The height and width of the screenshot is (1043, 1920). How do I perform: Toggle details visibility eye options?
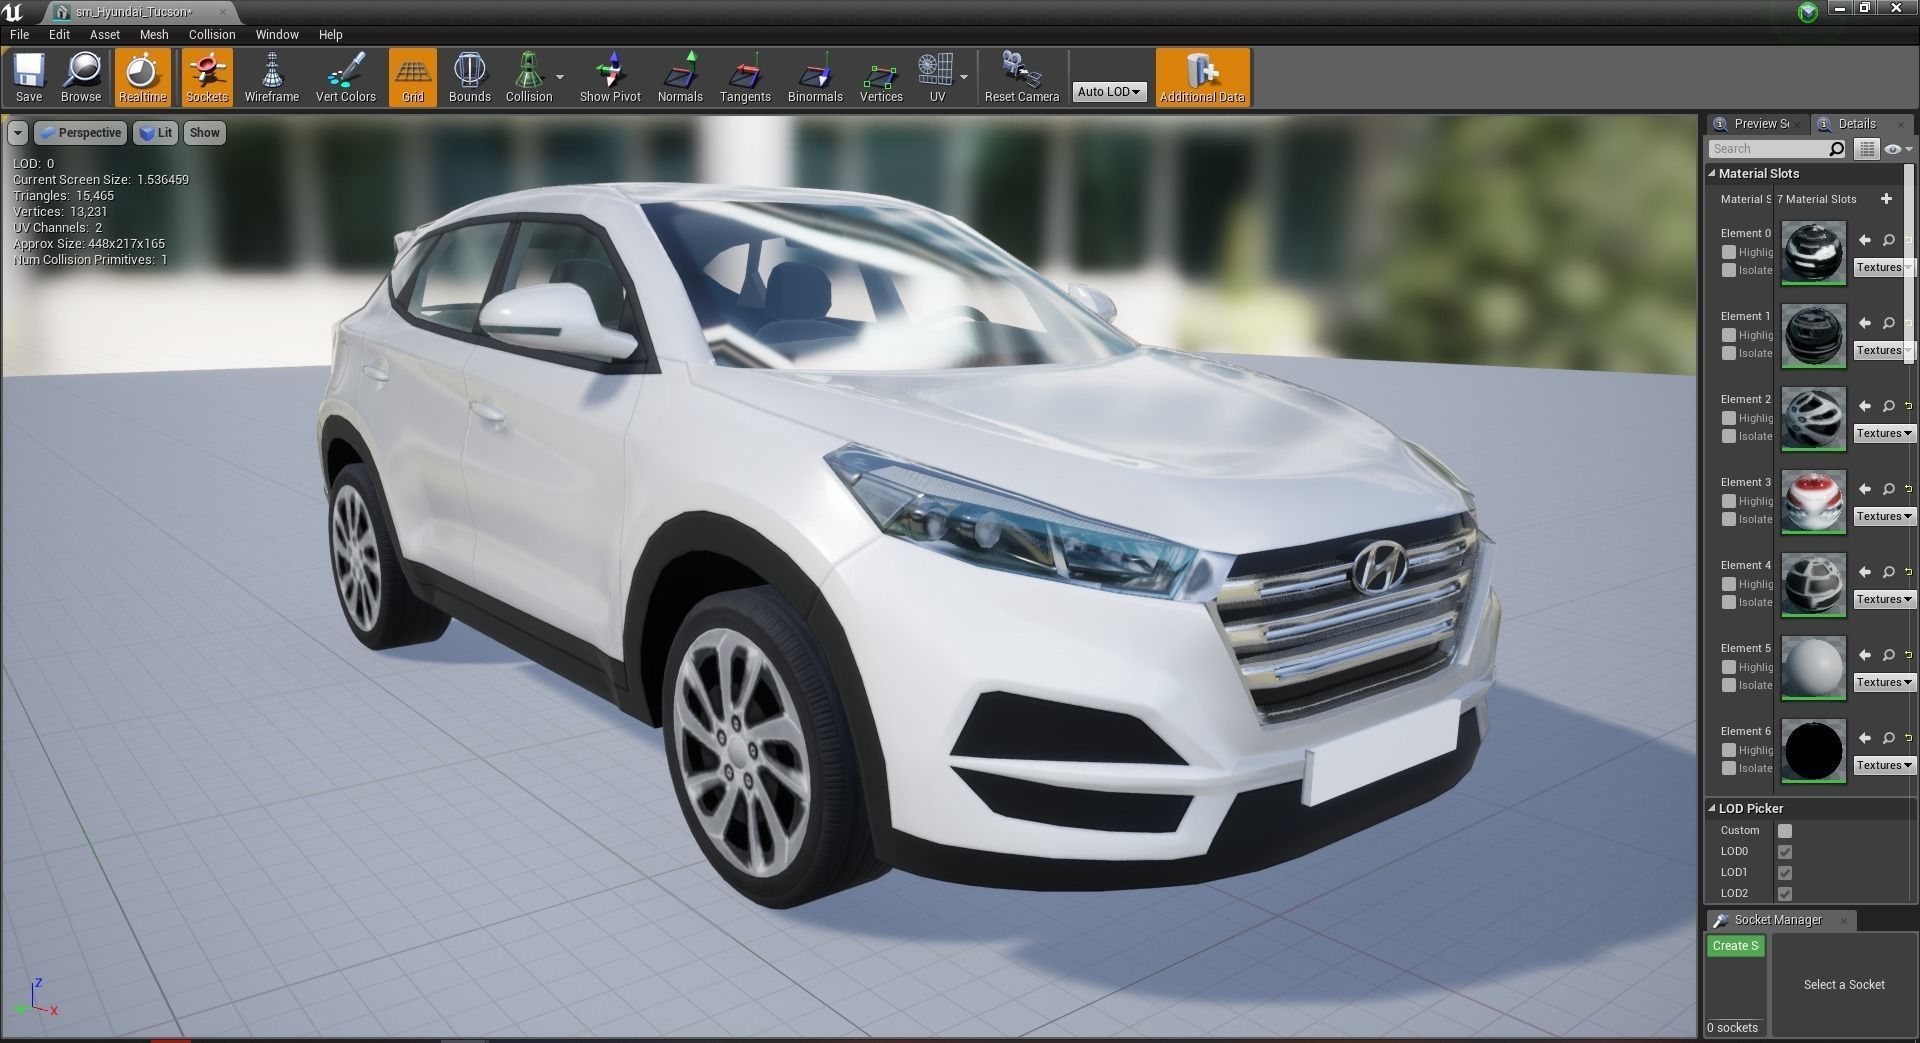pos(1897,149)
